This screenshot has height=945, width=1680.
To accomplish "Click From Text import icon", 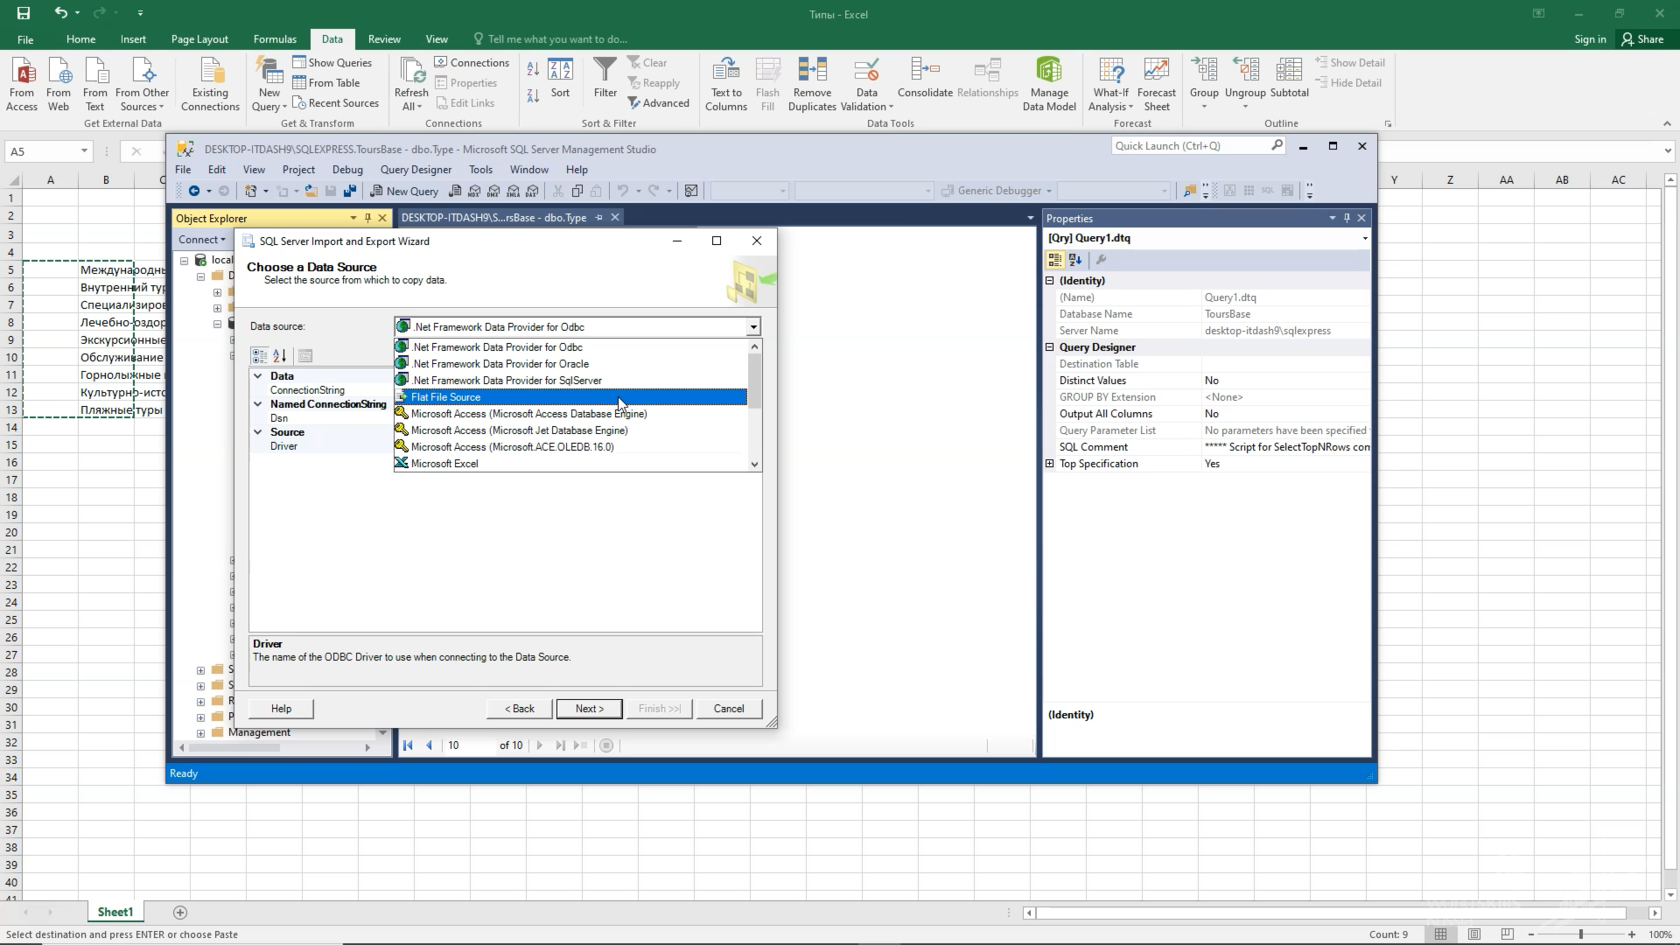I will [x=95, y=83].
